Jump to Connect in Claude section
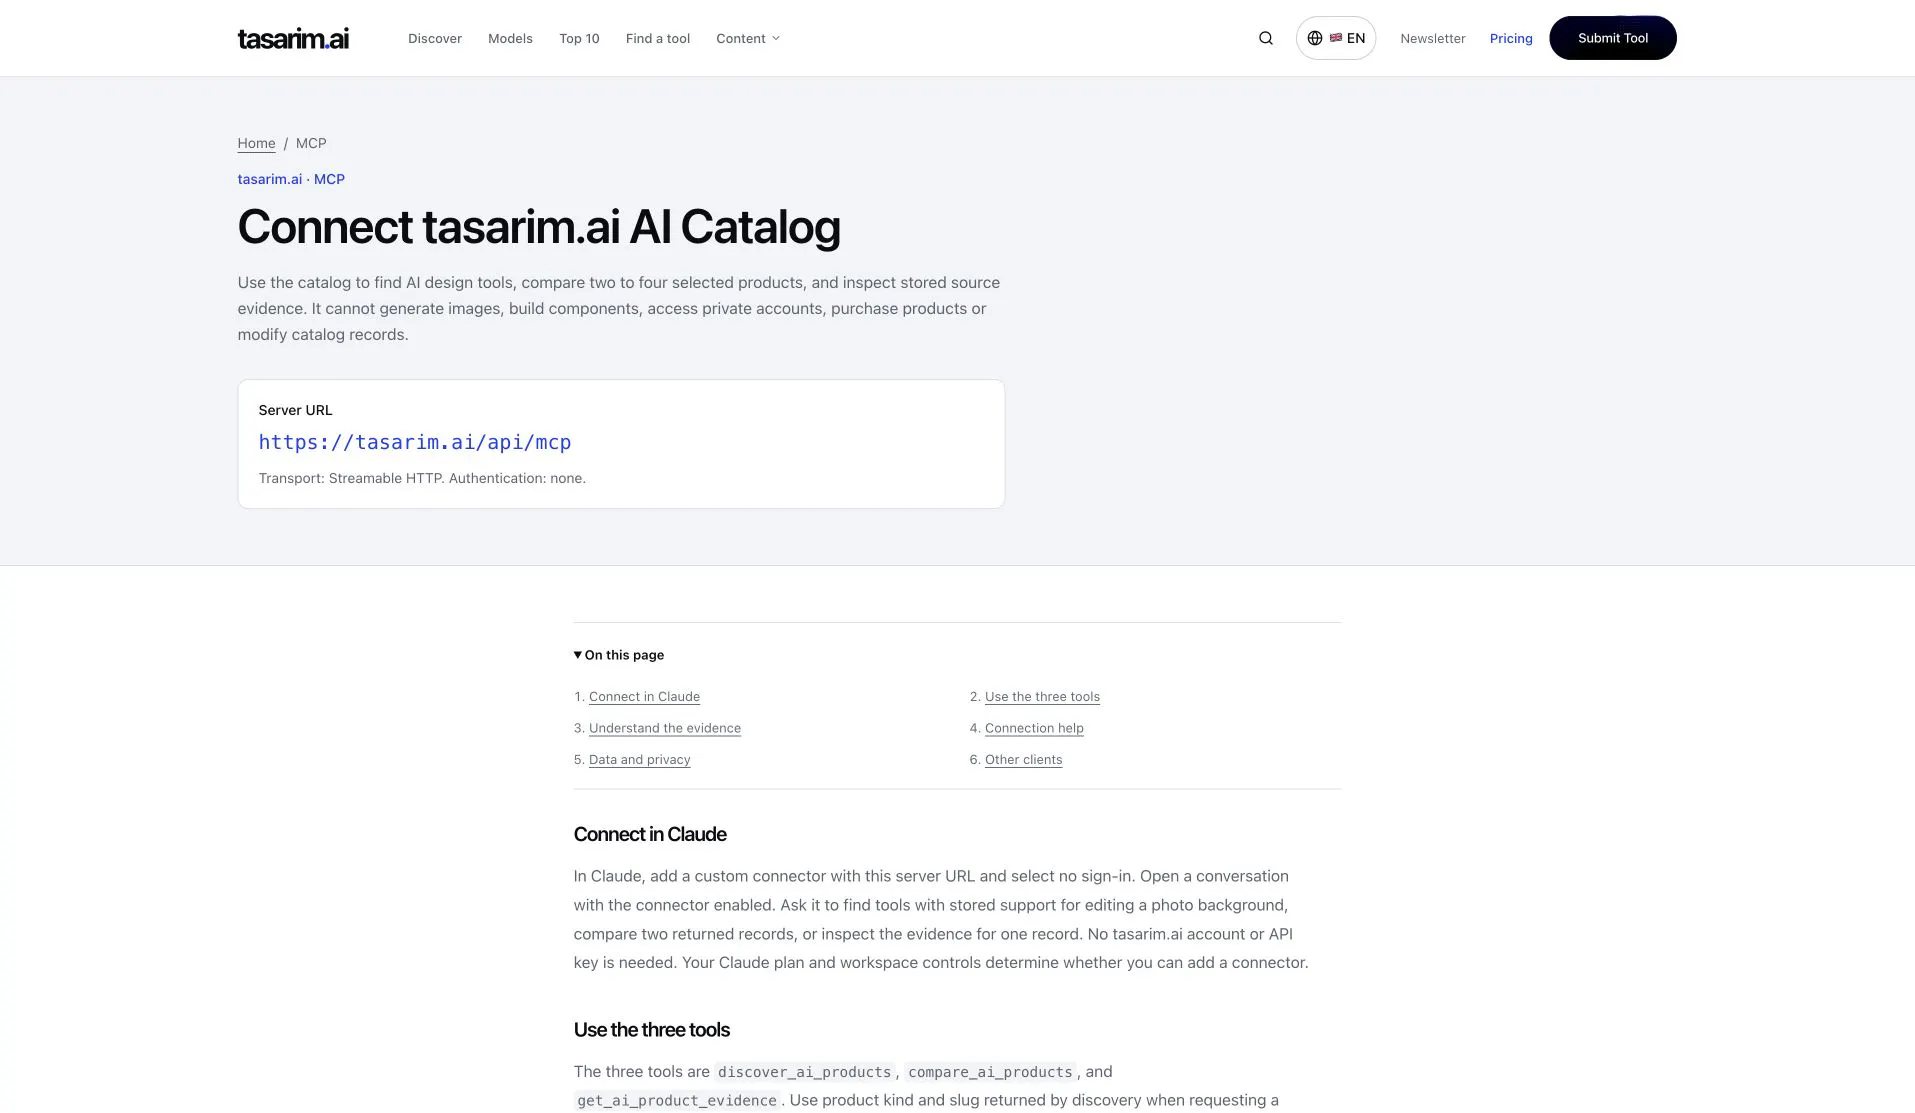1915x1113 pixels. [644, 697]
